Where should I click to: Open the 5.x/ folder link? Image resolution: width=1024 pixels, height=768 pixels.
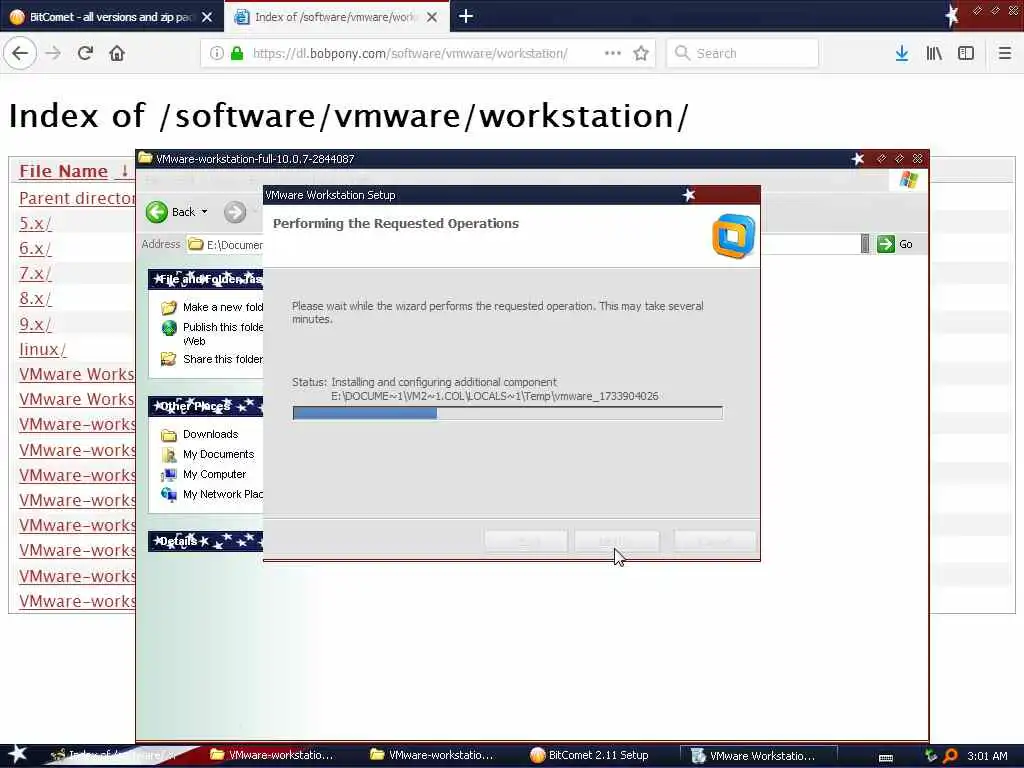[35, 223]
